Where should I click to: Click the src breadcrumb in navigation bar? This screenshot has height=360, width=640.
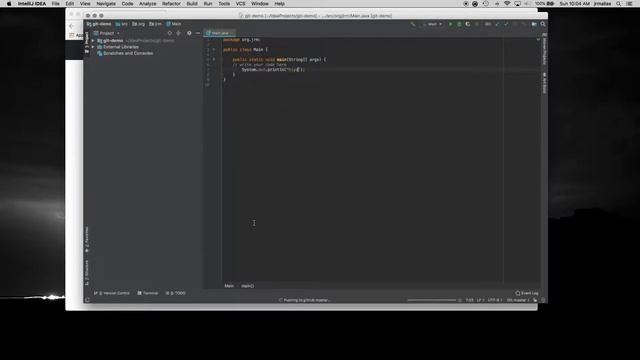(122, 24)
